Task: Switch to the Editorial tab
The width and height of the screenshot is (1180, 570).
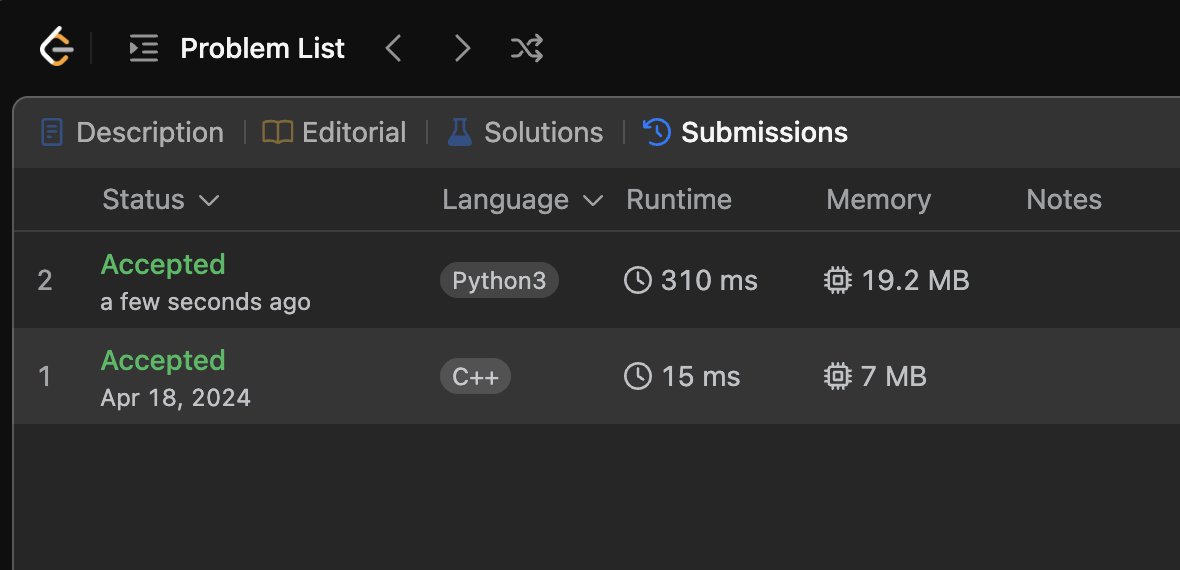Action: [x=334, y=133]
